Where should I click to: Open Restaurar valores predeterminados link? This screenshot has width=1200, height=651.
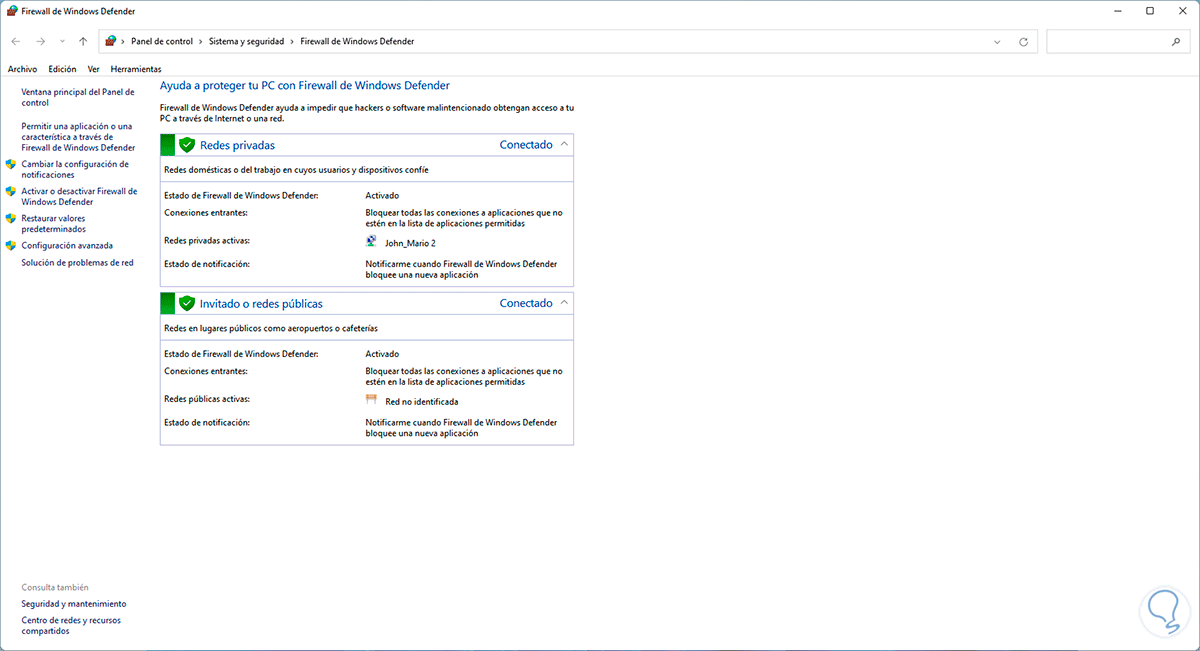pyautogui.click(x=54, y=223)
